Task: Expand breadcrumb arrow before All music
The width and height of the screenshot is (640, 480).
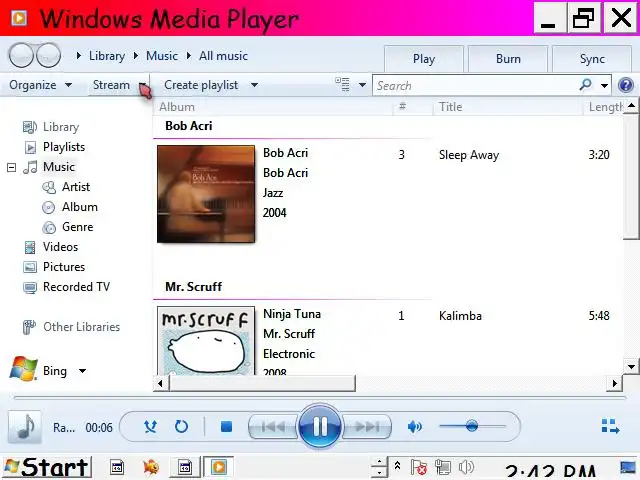Action: click(189, 56)
